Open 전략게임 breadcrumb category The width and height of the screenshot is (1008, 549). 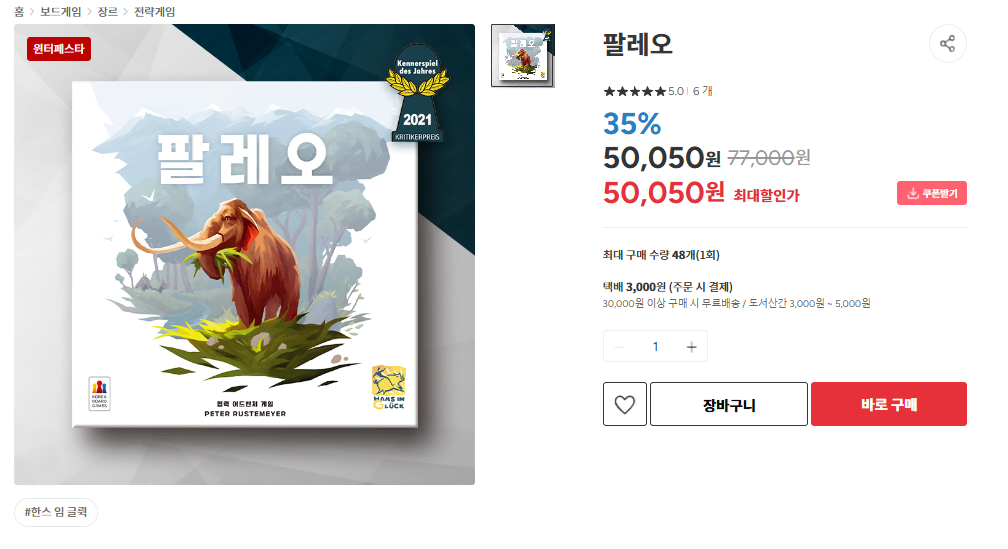[x=154, y=12]
